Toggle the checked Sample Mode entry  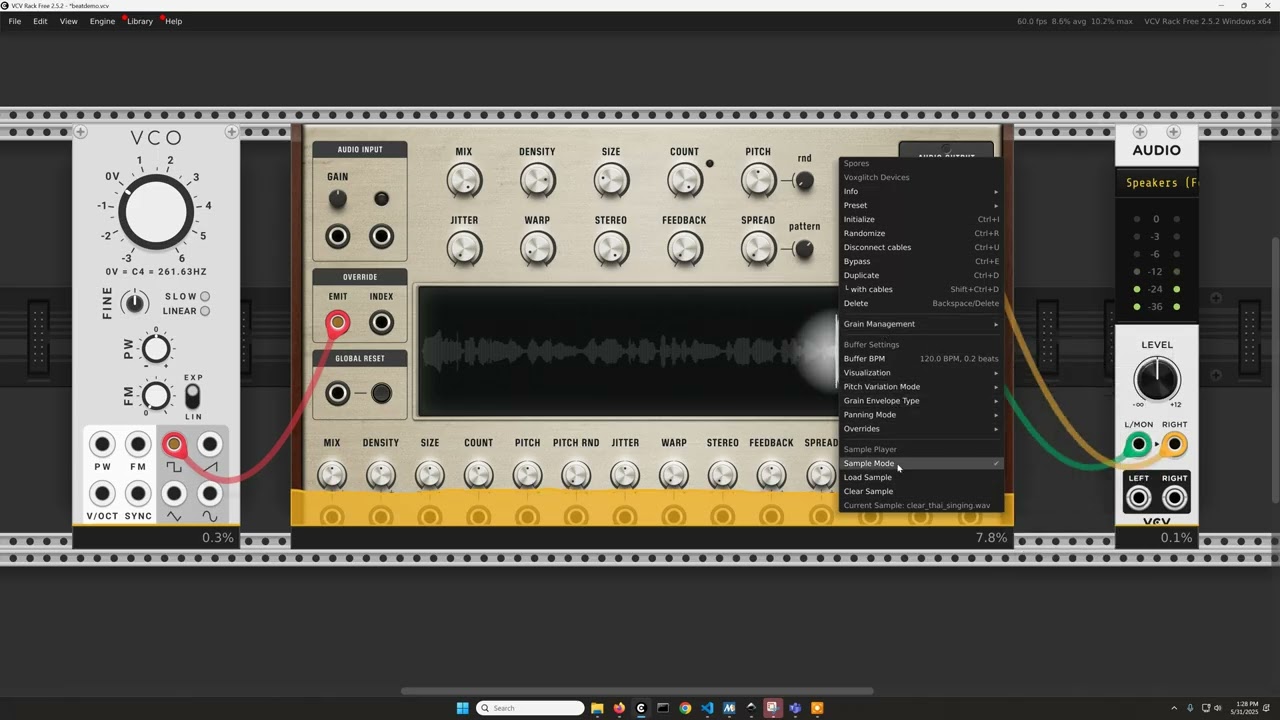[x=920, y=463]
